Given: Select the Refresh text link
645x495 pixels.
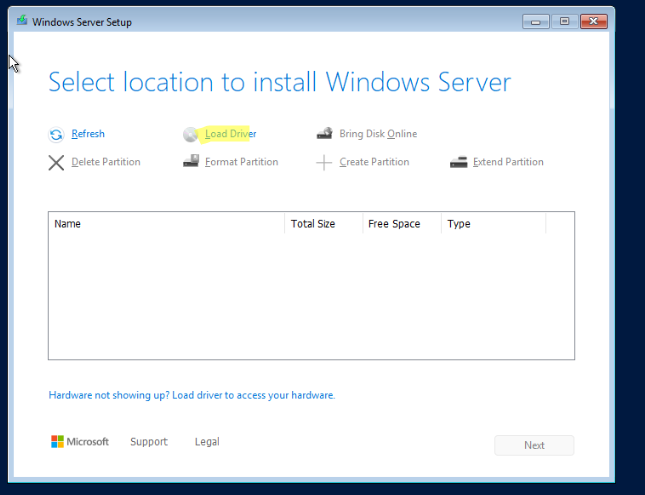Looking at the screenshot, I should tap(88, 134).
